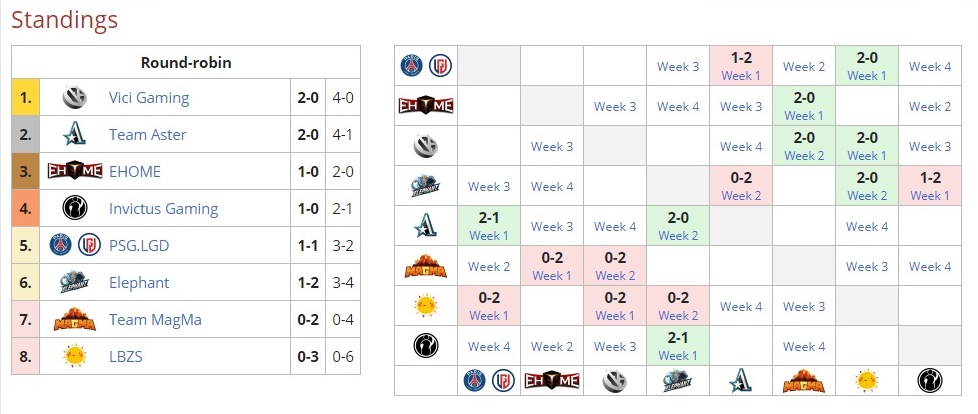Viewport: 978px width, 414px height.
Task: Click Team Aster logo in crosstable left column
Action: 426,226
